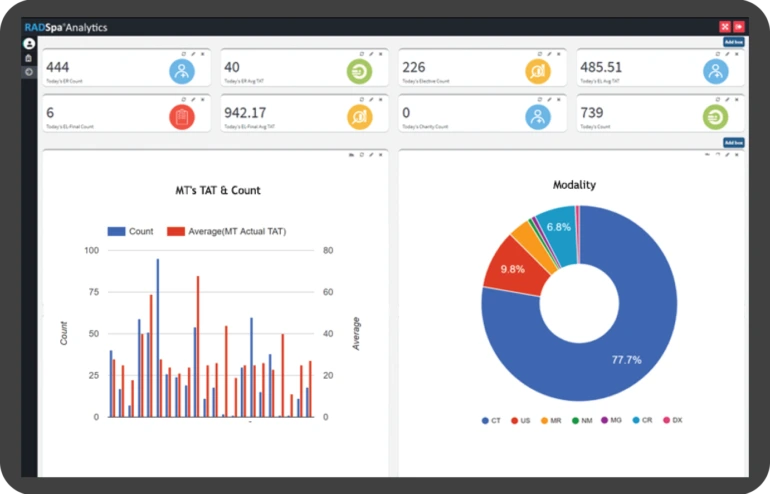
Task: Open the chart-type icon on MT's TAT panel
Action: pyautogui.click(x=352, y=155)
